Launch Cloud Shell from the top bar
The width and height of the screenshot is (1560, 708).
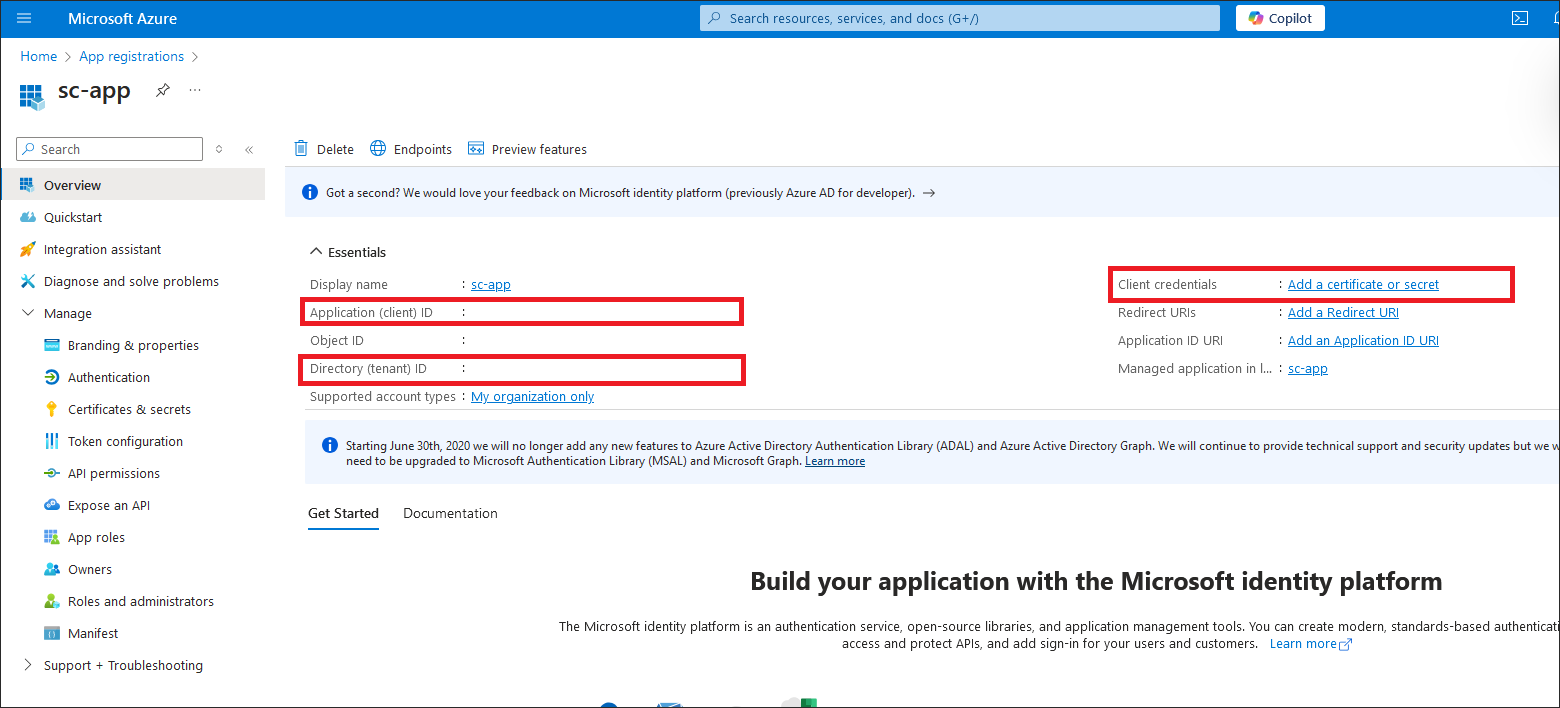click(1519, 18)
